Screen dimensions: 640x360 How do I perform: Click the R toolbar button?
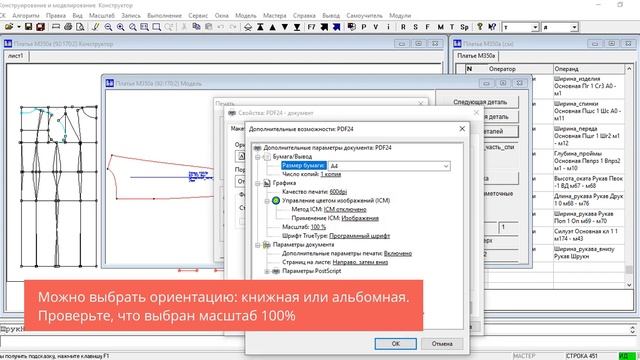[403, 27]
